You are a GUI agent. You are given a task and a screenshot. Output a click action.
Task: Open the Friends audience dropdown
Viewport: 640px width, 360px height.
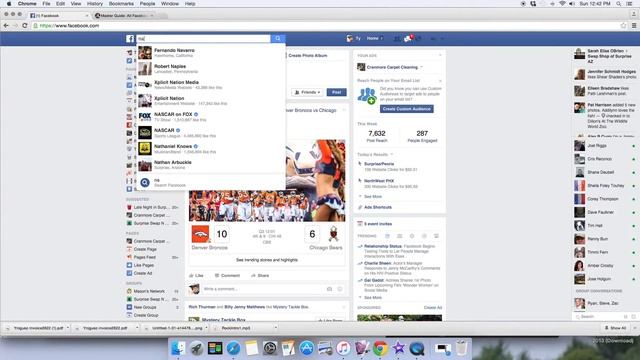[307, 92]
